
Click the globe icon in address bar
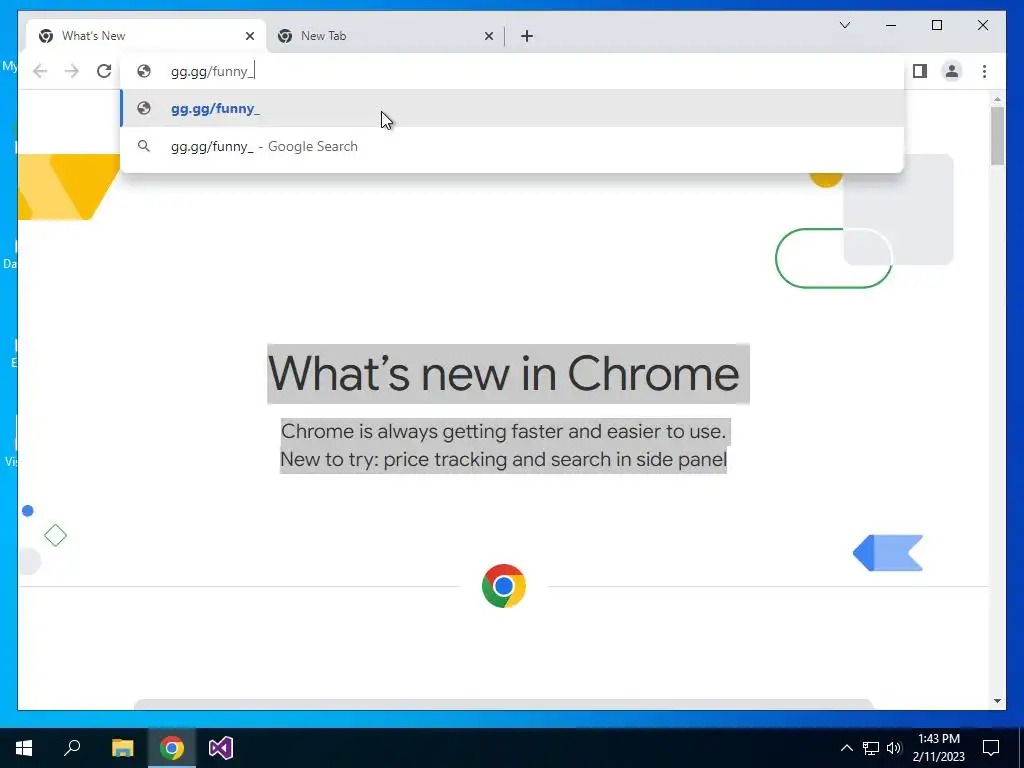(x=144, y=71)
